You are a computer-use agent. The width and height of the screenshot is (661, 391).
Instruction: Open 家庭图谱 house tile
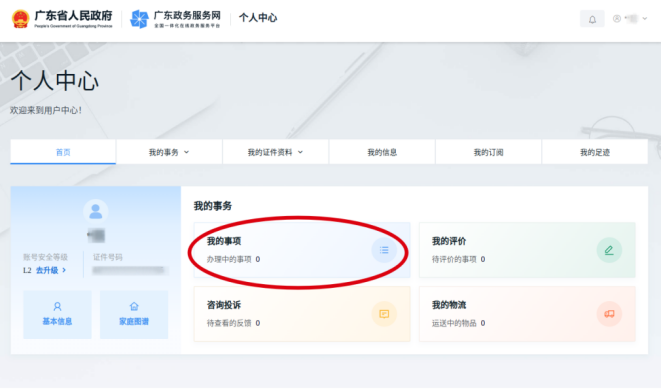pyautogui.click(x=134, y=314)
